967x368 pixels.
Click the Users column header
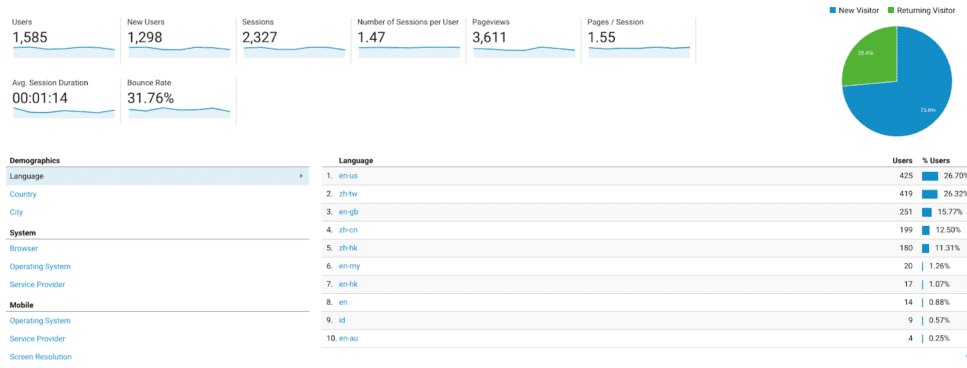902,160
